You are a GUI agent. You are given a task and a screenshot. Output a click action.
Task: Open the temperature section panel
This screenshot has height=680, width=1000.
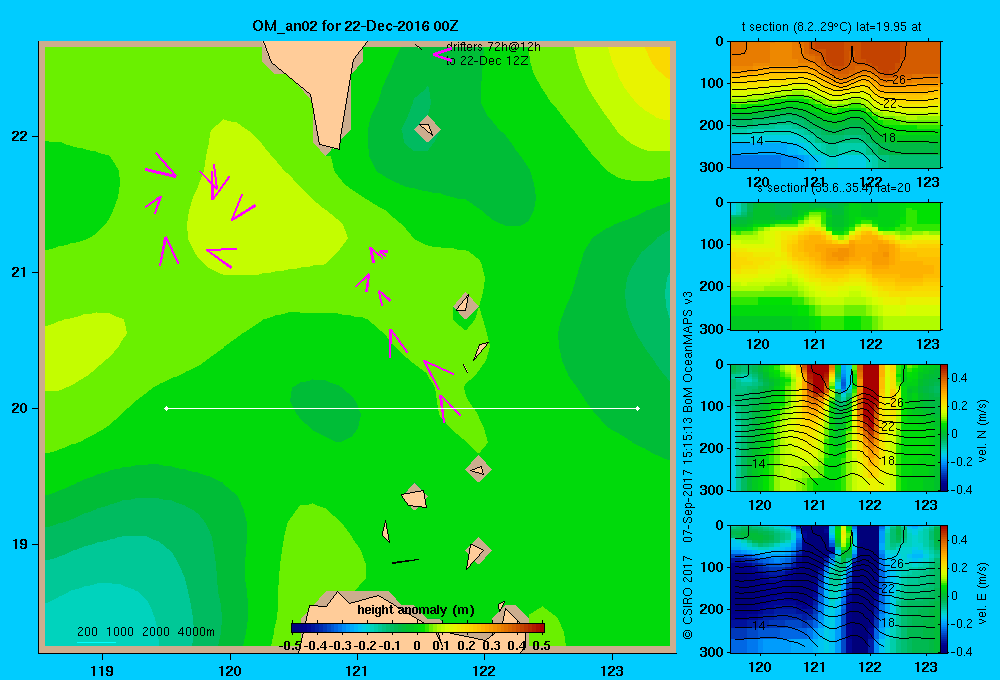coord(835,105)
